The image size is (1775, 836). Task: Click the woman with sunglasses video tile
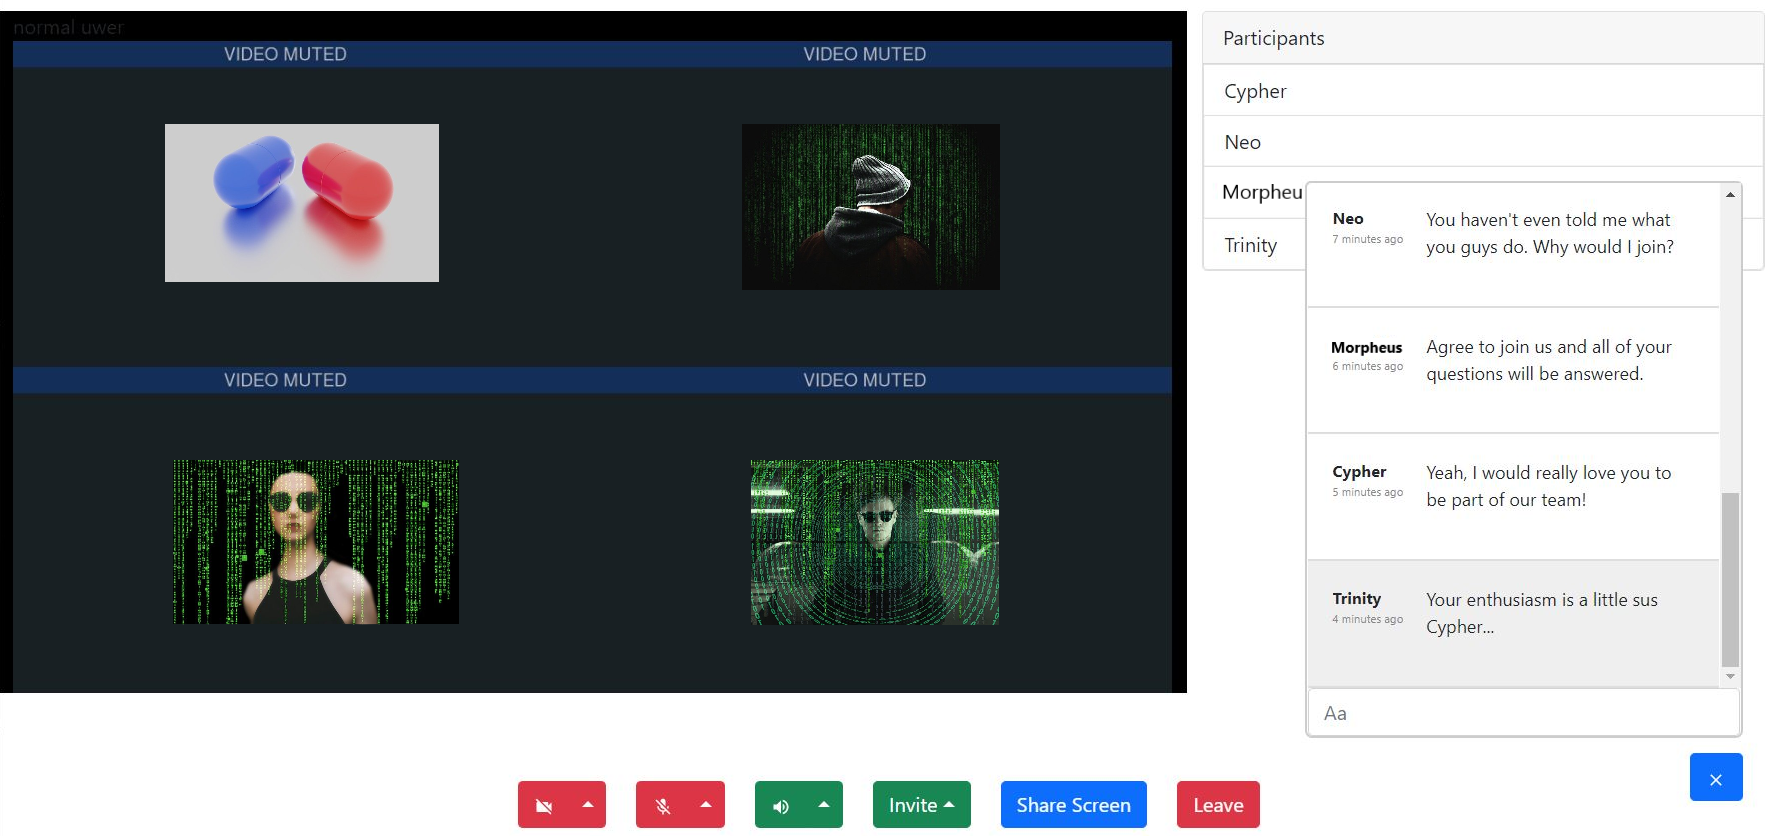pyautogui.click(x=316, y=542)
